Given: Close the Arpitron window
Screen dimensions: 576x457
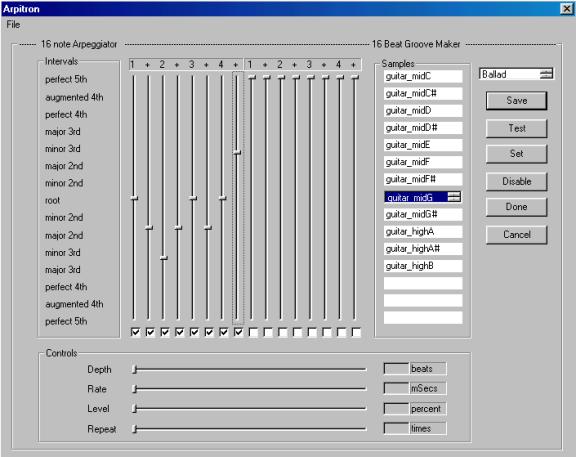Looking at the screenshot, I should (566, 8).
